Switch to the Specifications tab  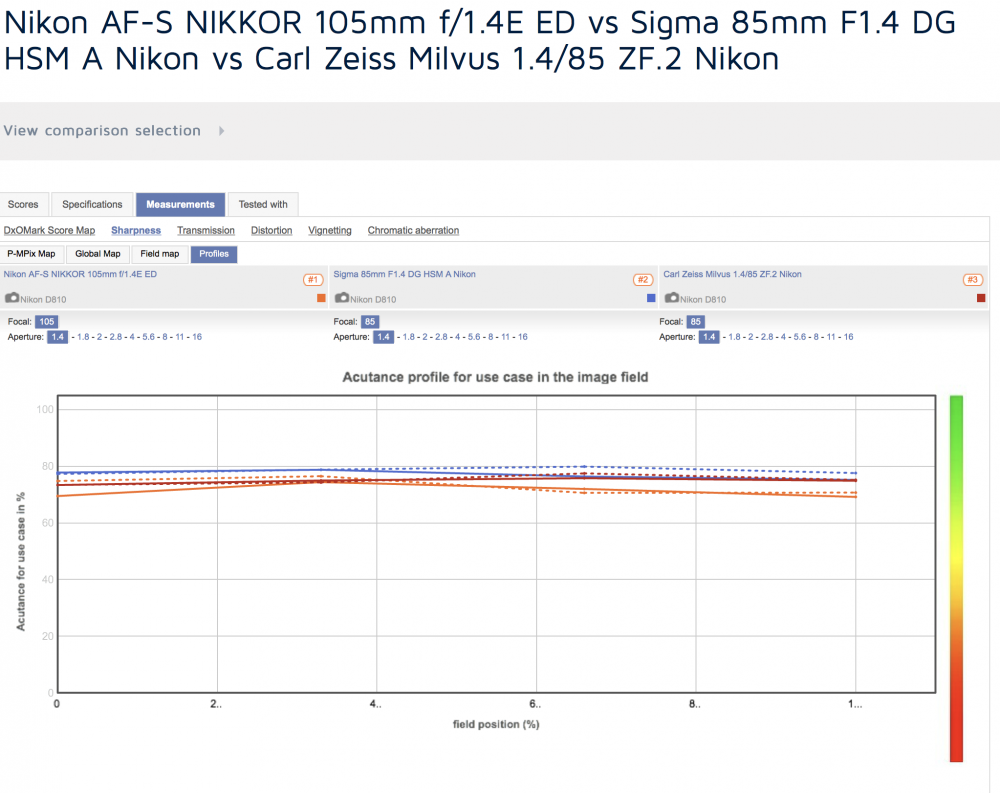pos(92,204)
